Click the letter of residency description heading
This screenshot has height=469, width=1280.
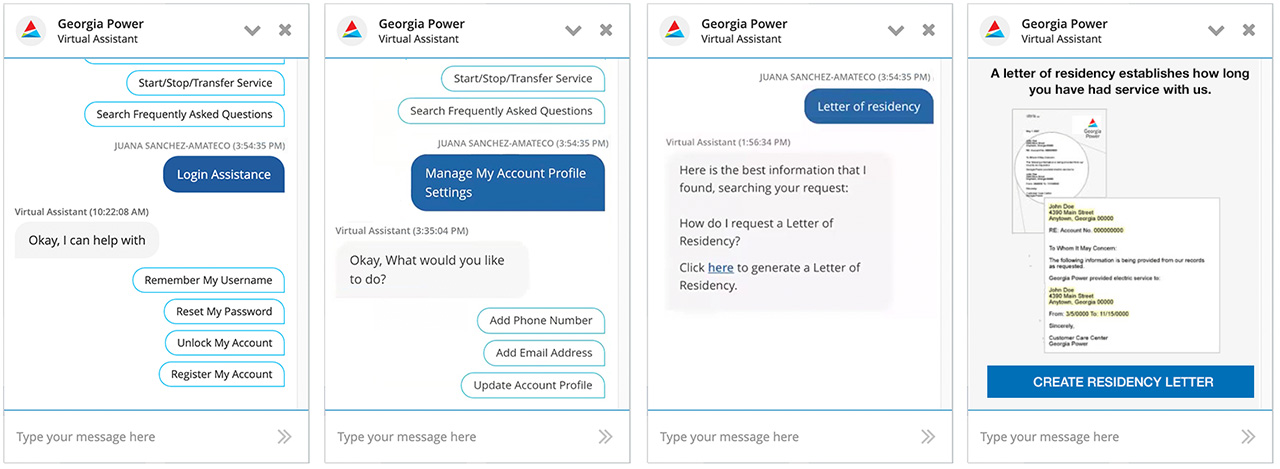[x=1121, y=81]
